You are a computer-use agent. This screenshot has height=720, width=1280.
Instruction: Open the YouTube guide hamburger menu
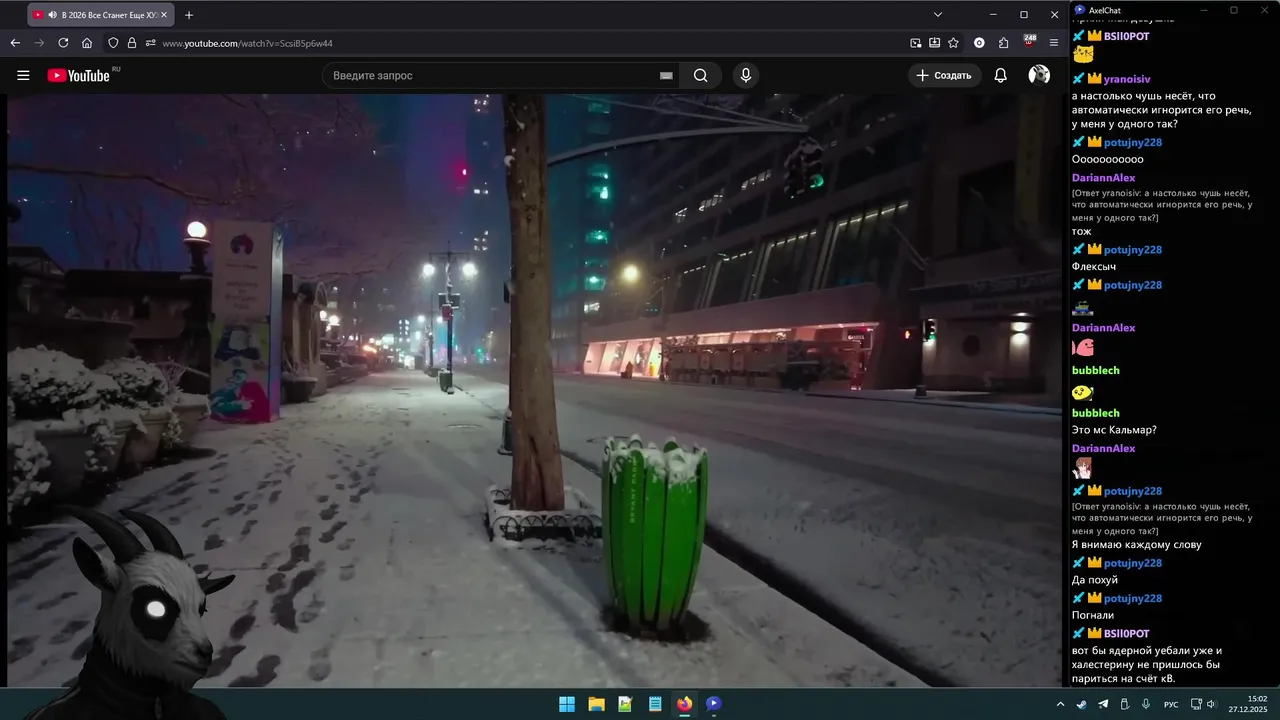tap(23, 75)
